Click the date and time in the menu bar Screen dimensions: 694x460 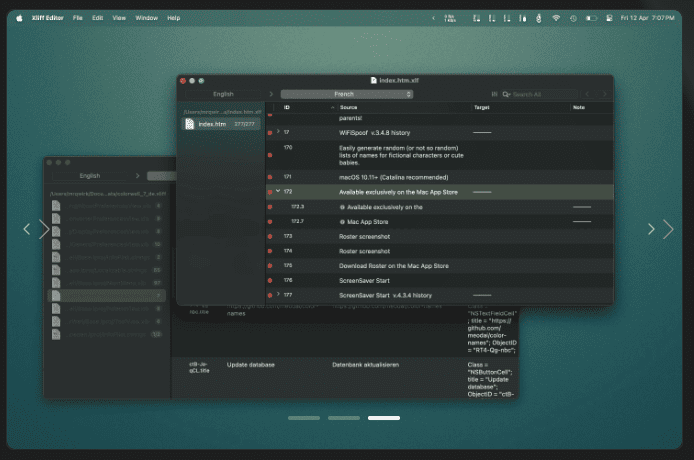coord(647,18)
